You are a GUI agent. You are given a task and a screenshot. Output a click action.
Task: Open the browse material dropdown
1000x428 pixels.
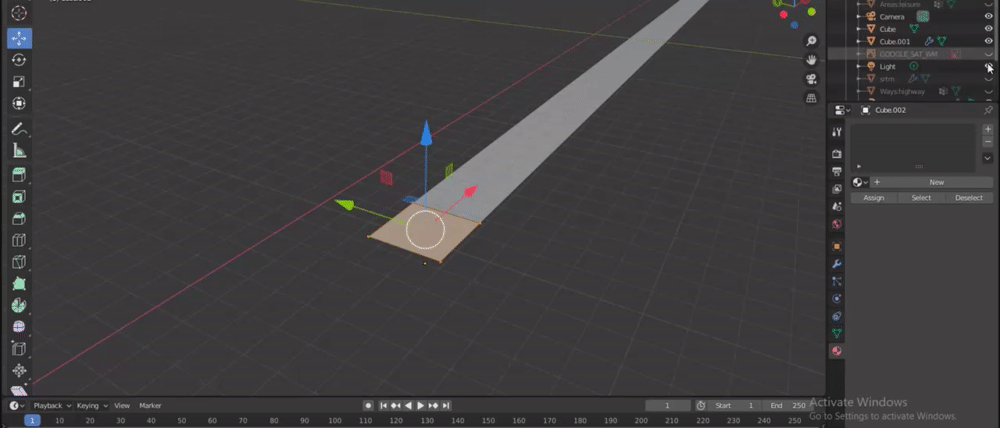pyautogui.click(x=860, y=182)
